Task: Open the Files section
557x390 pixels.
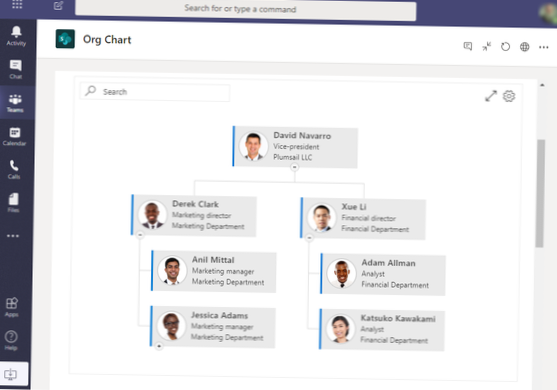Action: point(13,203)
